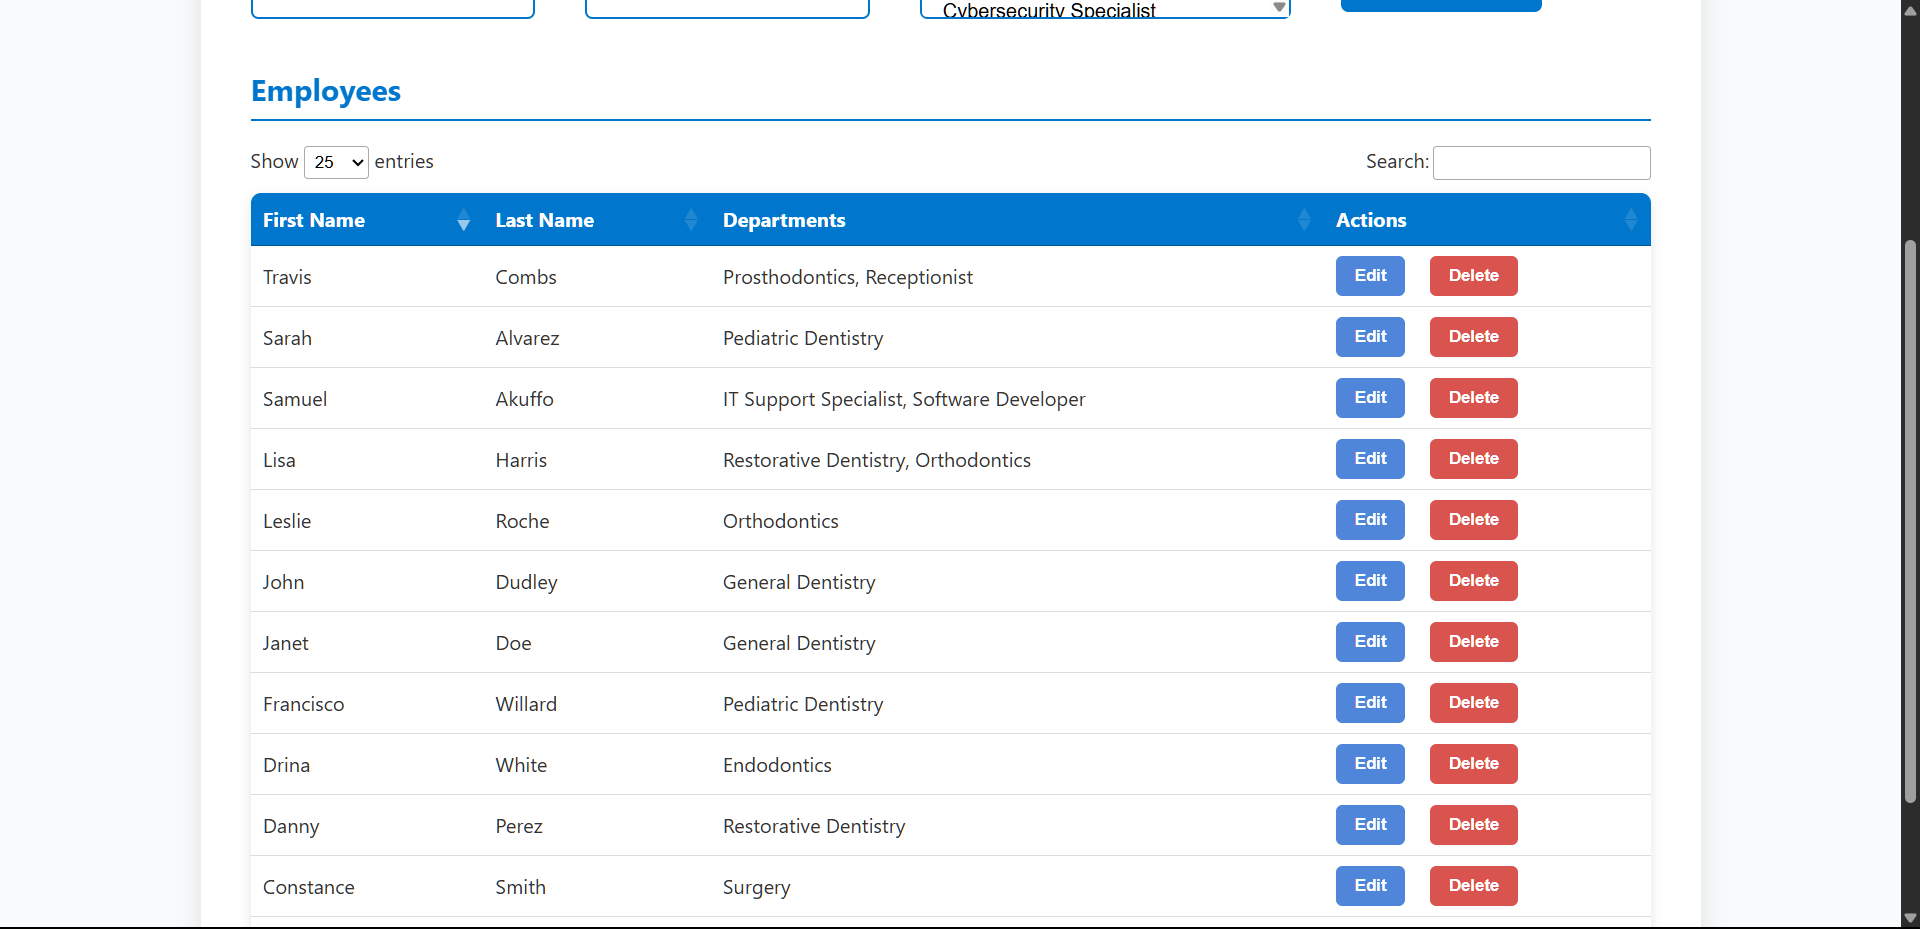The width and height of the screenshot is (1920, 929).
Task: Focus the employee Search field
Action: point(1541,162)
